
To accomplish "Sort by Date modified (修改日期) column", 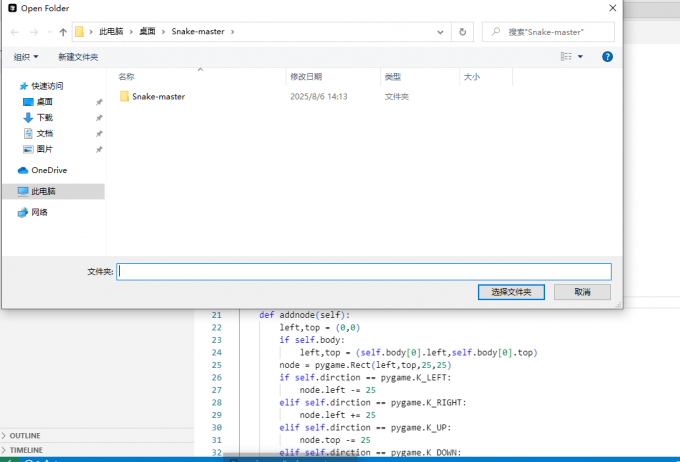I will [x=306, y=76].
